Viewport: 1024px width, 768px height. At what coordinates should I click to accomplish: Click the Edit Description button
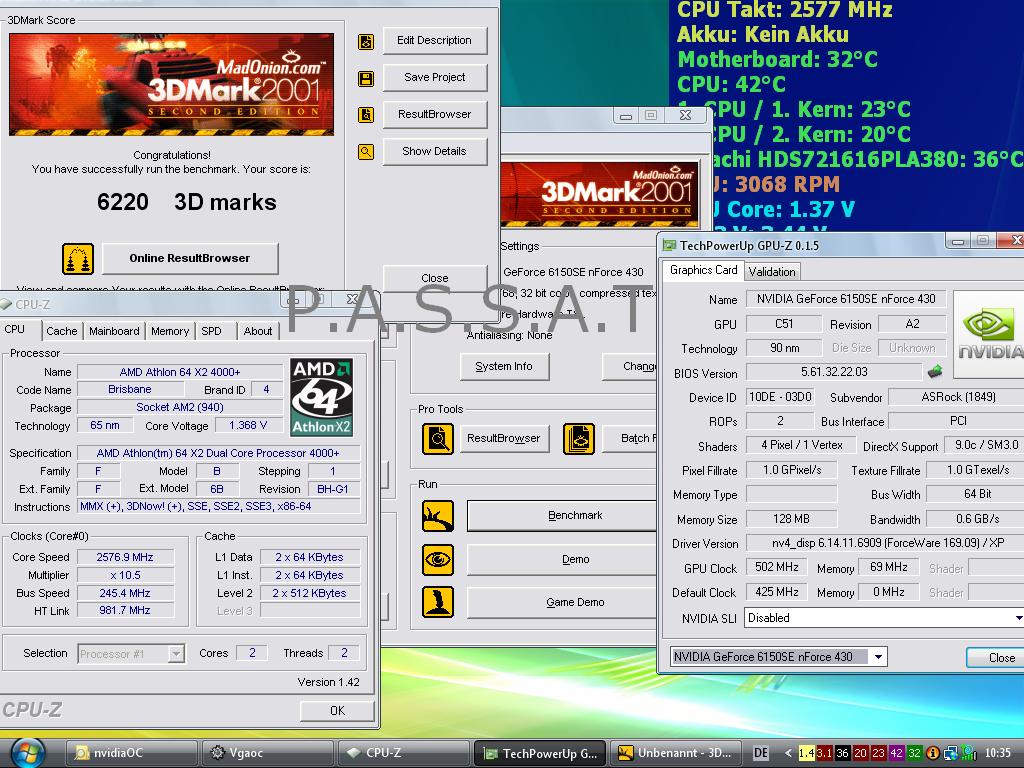[x=434, y=40]
